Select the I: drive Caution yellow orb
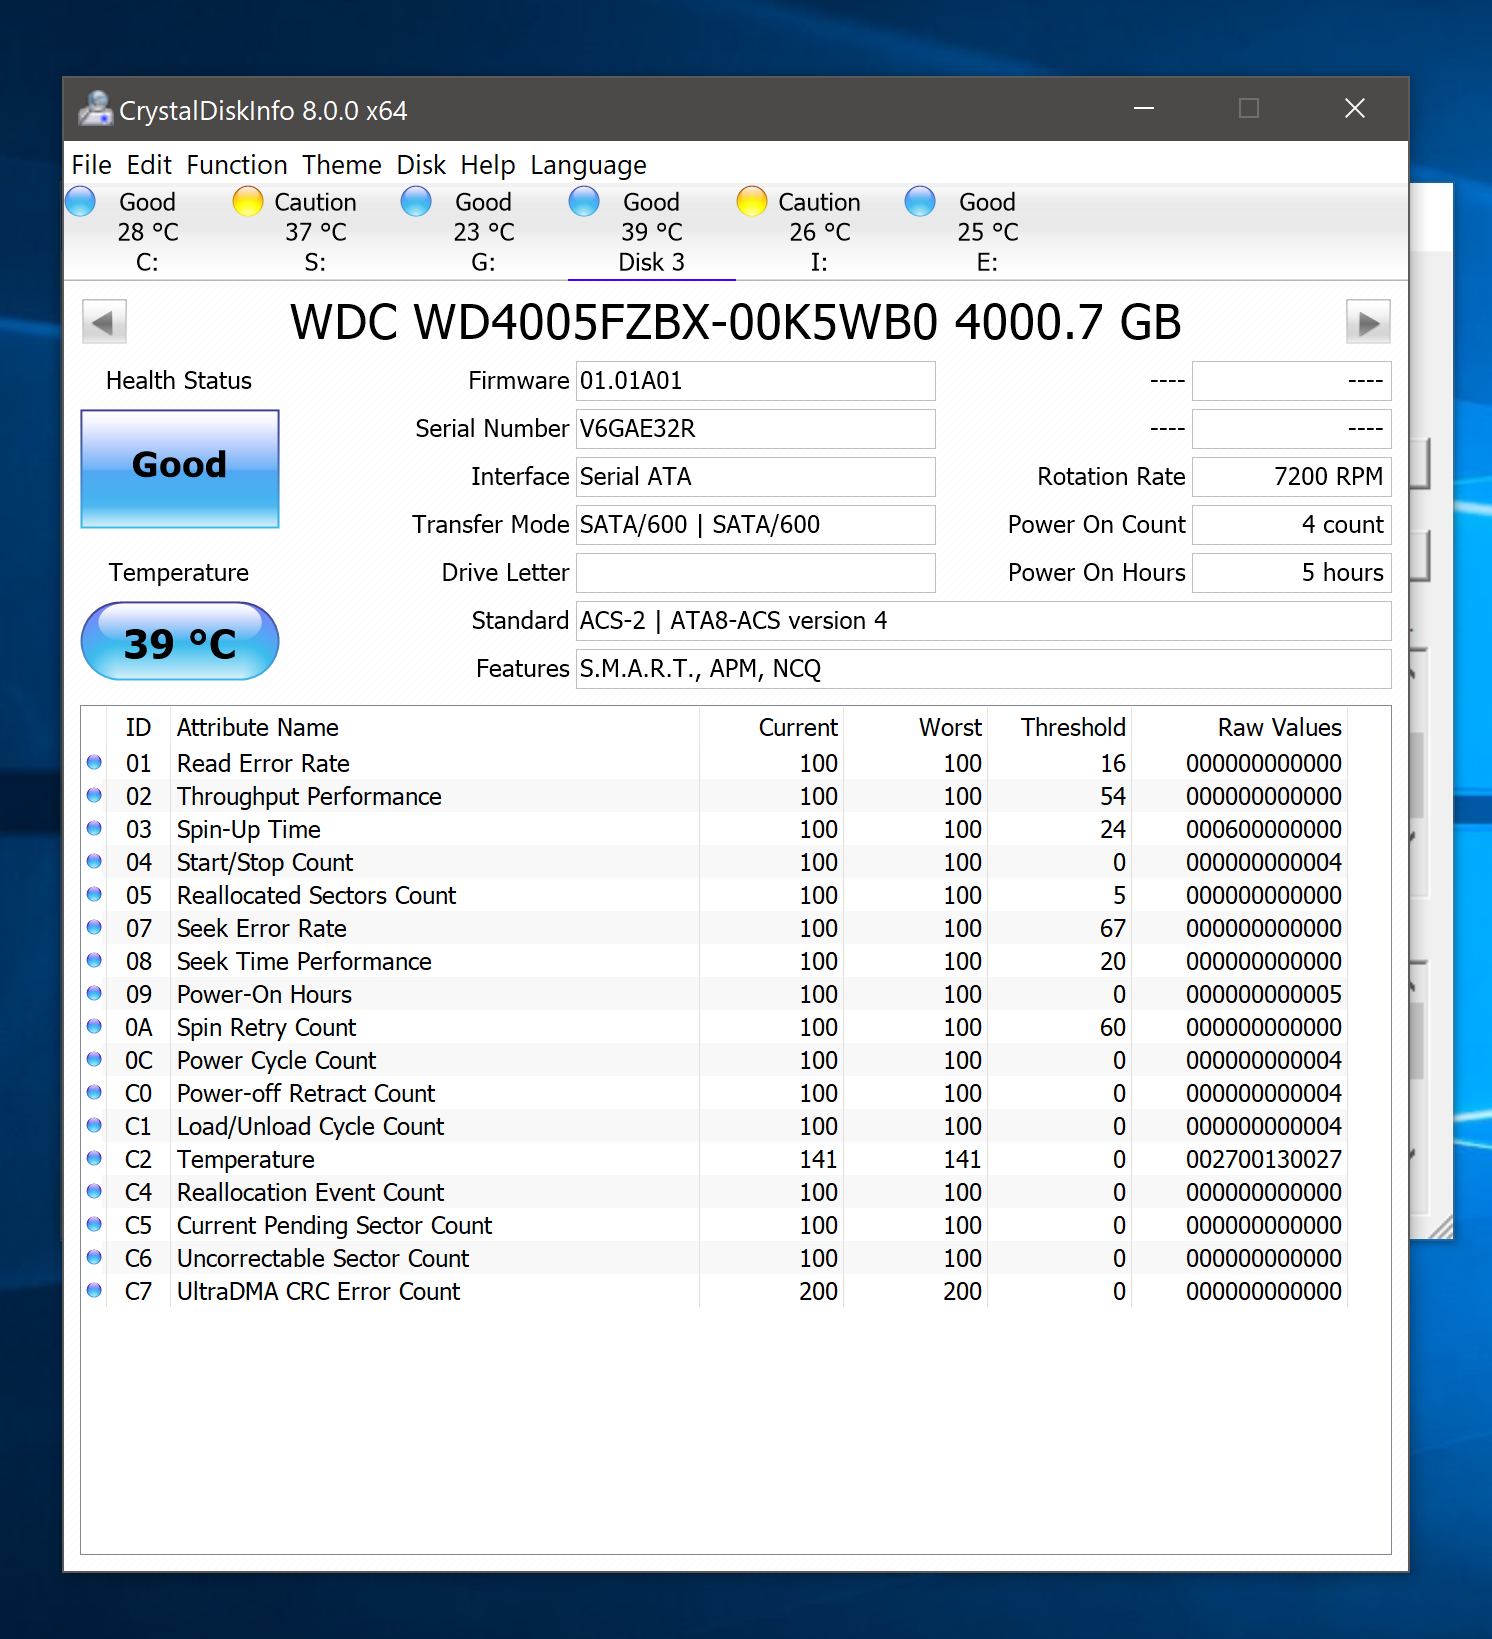This screenshot has height=1639, width=1492. click(x=752, y=201)
